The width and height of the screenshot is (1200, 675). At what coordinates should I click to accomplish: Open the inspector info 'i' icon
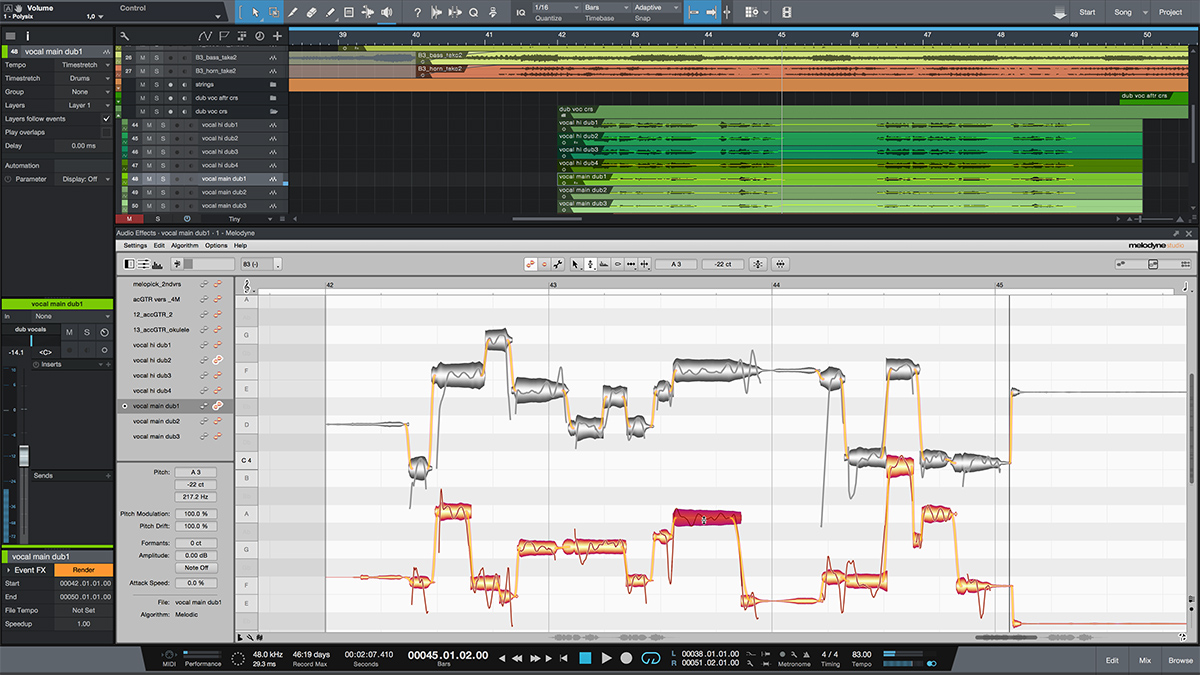pyautogui.click(x=27, y=35)
